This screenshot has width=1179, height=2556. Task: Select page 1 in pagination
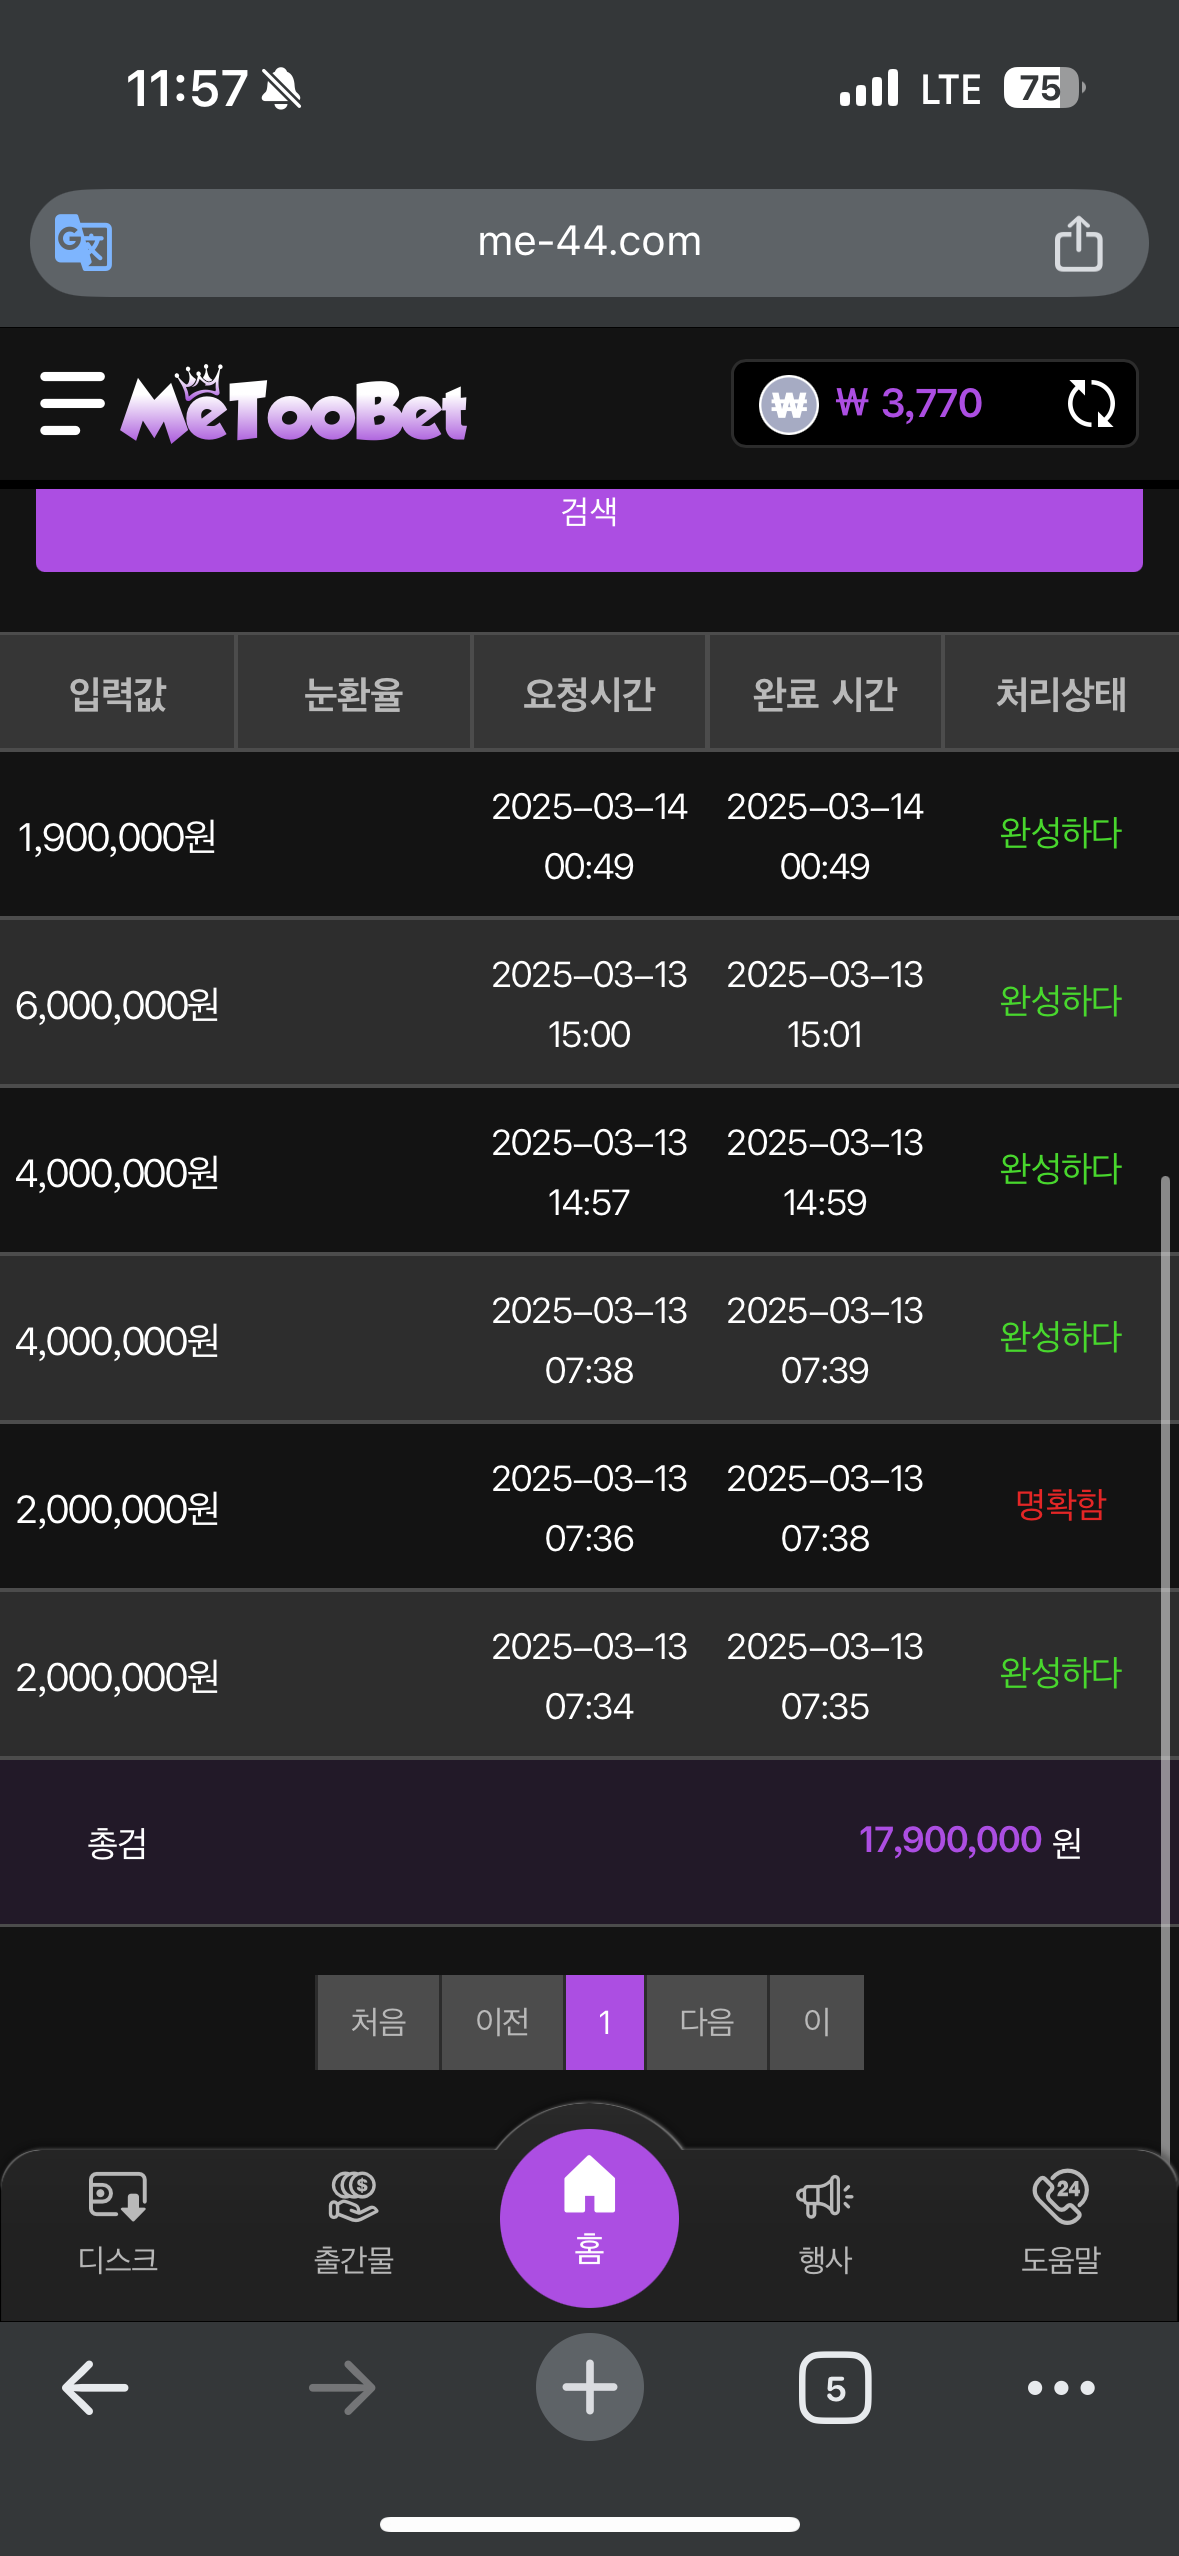coord(605,2022)
